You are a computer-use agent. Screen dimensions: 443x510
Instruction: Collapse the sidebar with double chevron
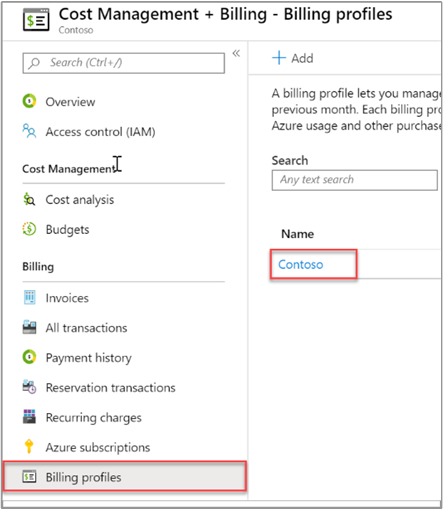pyautogui.click(x=236, y=53)
